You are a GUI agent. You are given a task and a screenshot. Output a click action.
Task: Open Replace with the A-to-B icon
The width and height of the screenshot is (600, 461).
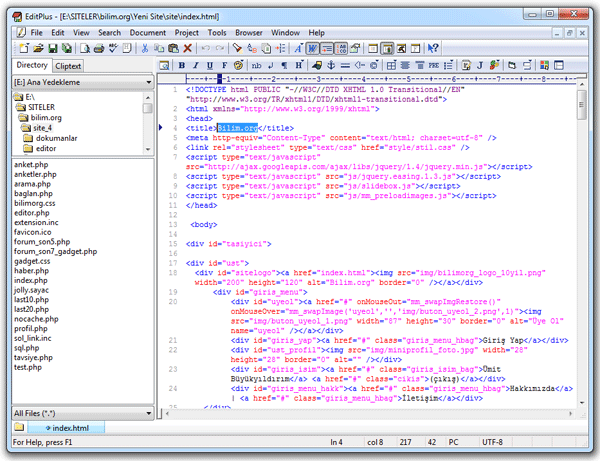click(x=252, y=48)
